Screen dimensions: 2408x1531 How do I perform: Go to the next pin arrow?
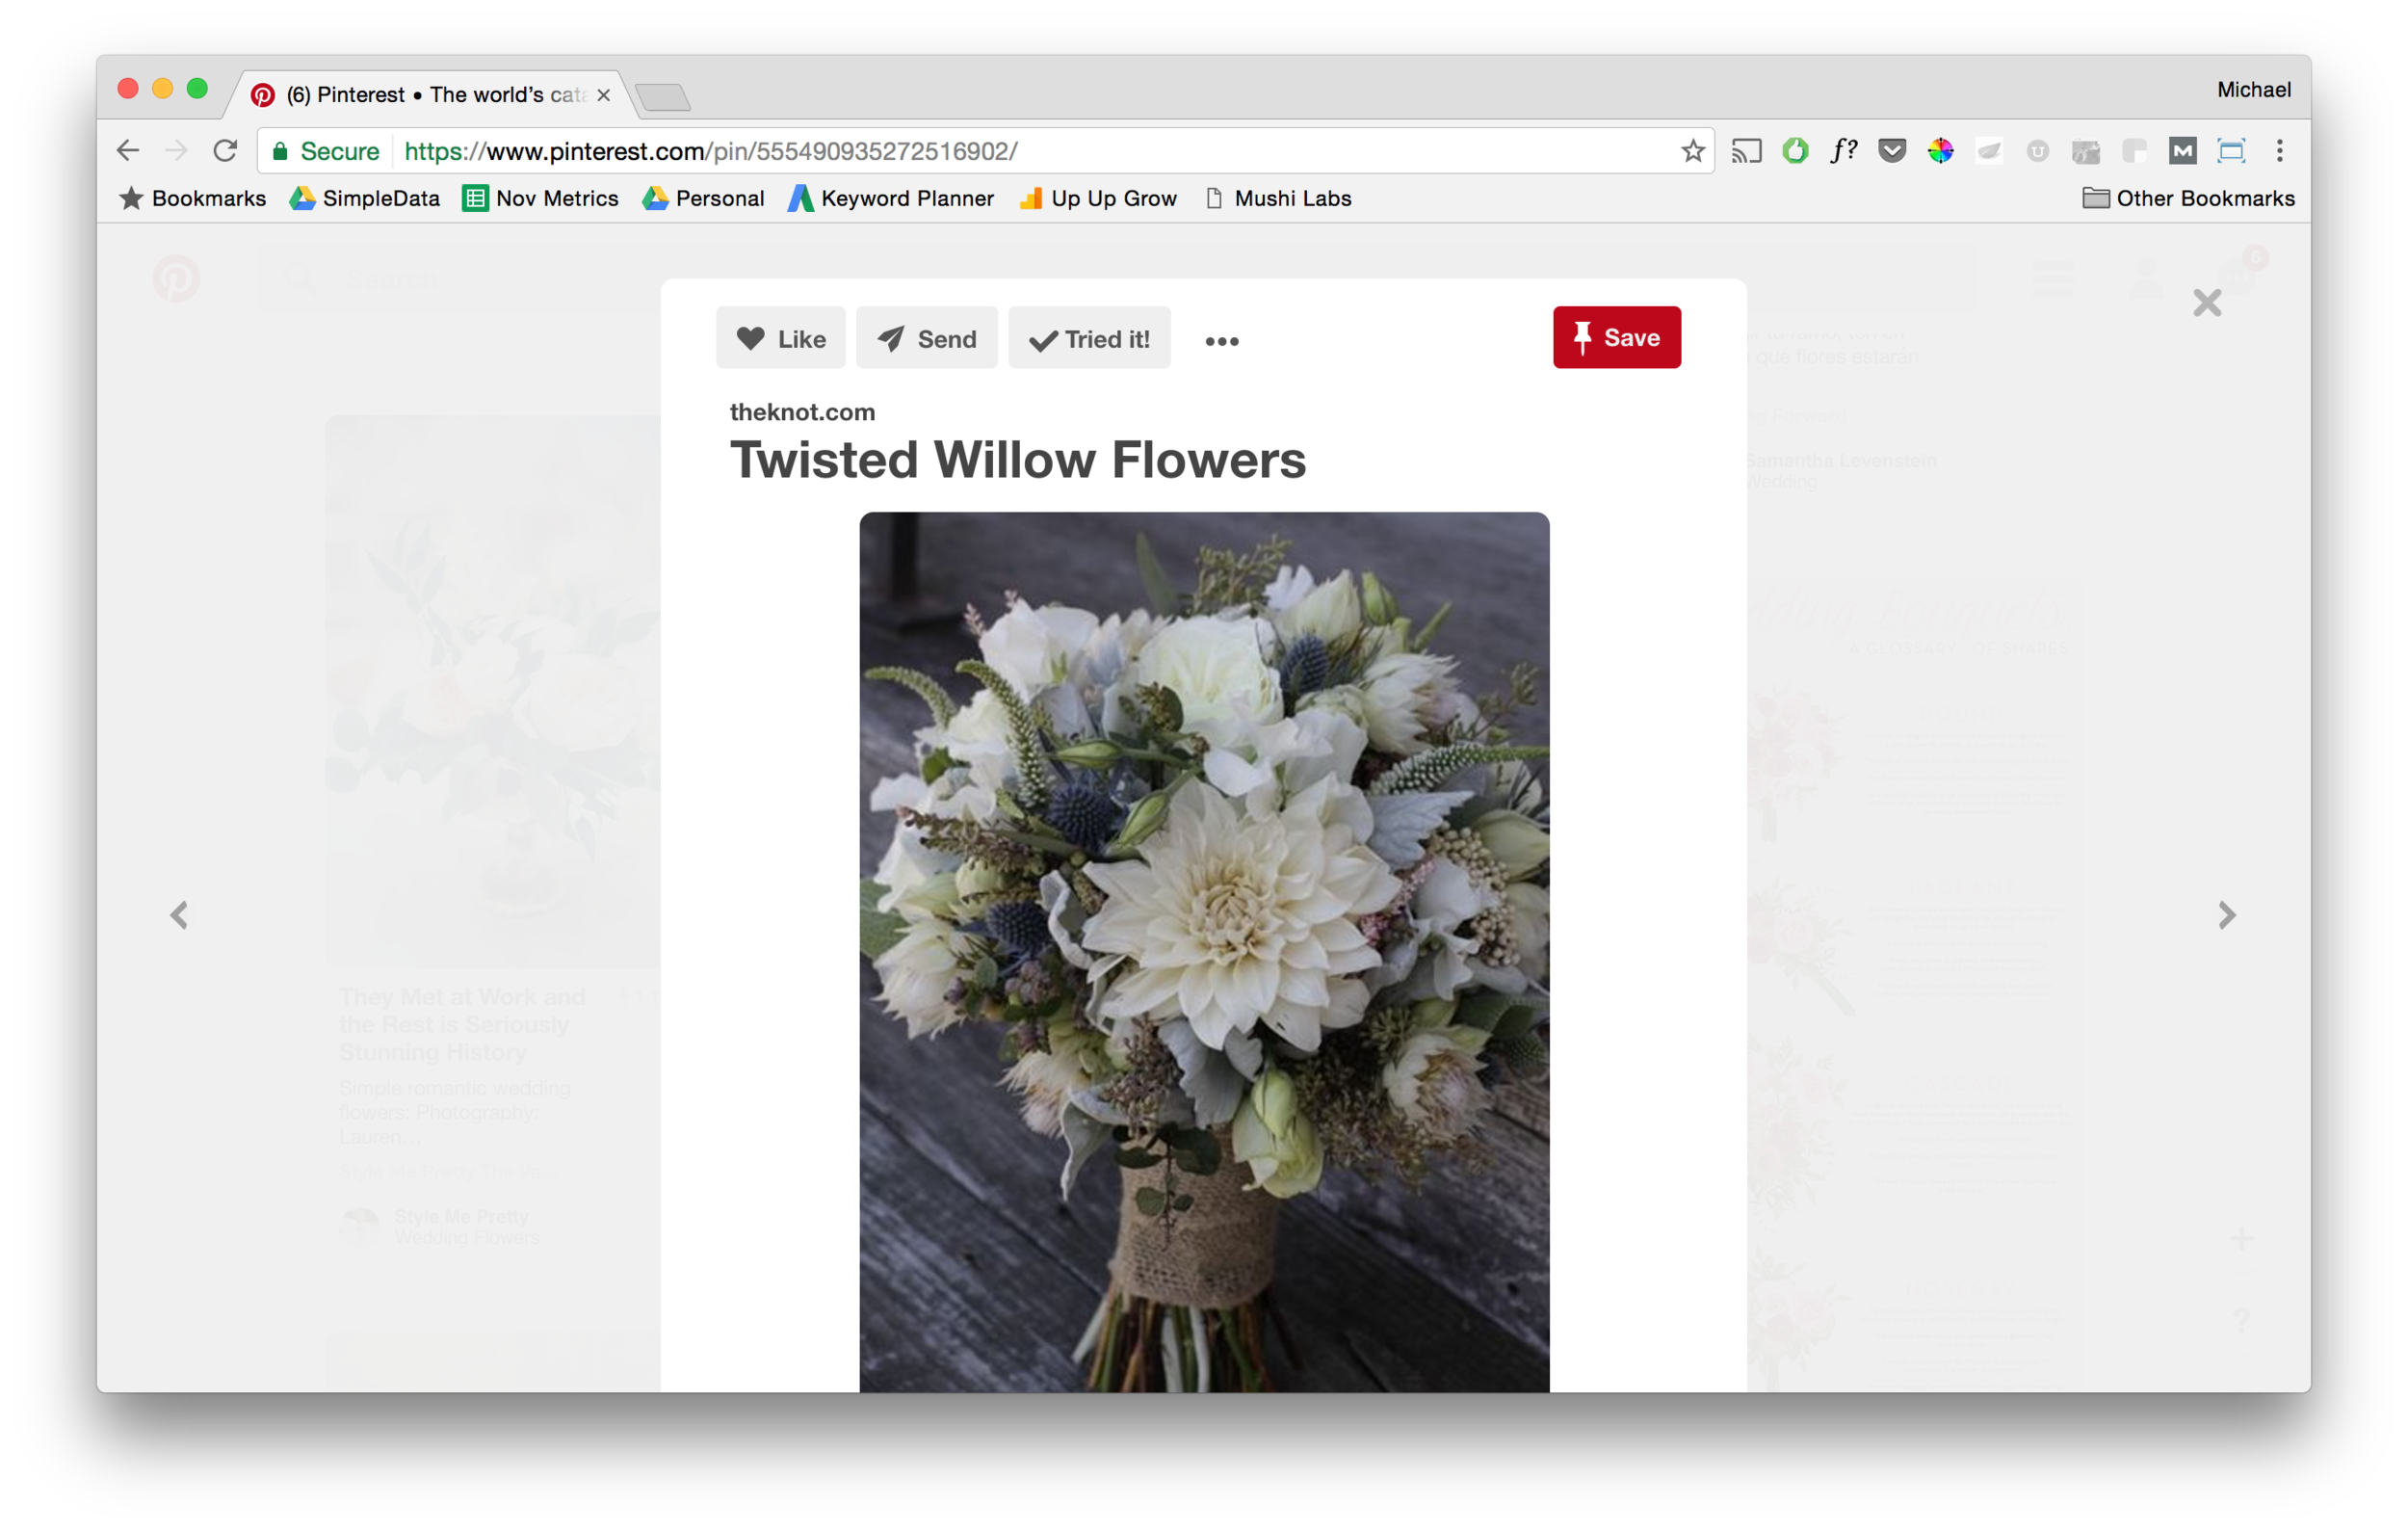pyautogui.click(x=2226, y=915)
